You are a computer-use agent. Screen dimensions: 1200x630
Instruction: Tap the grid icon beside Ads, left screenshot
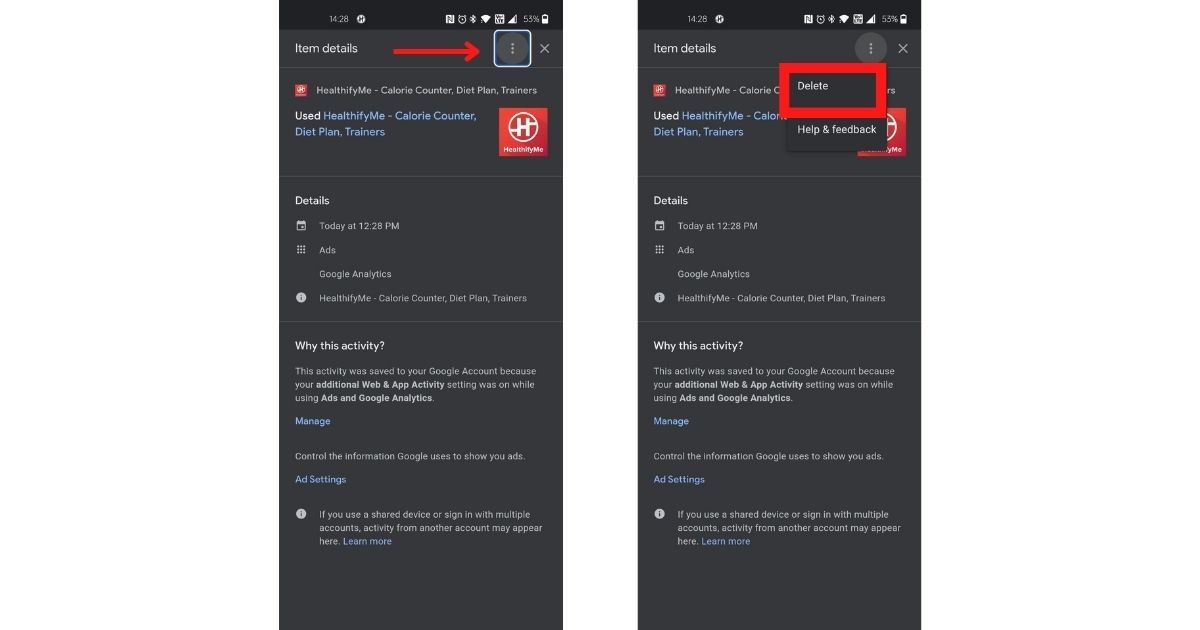(301, 250)
